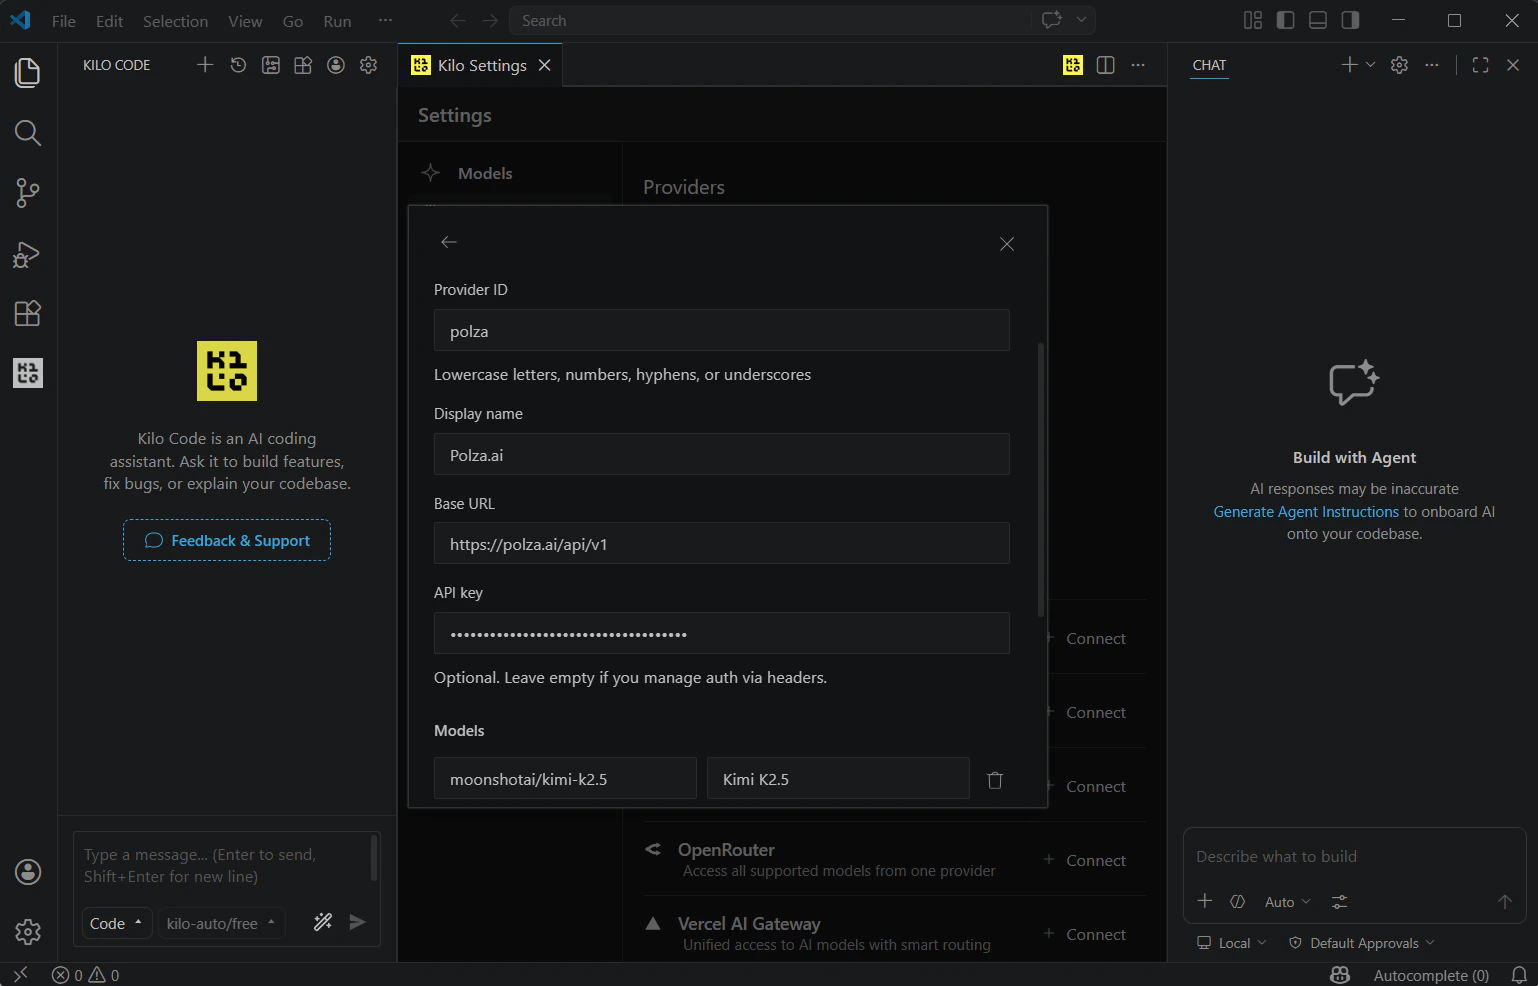Toggle the secondary side bar layout

(1351, 21)
